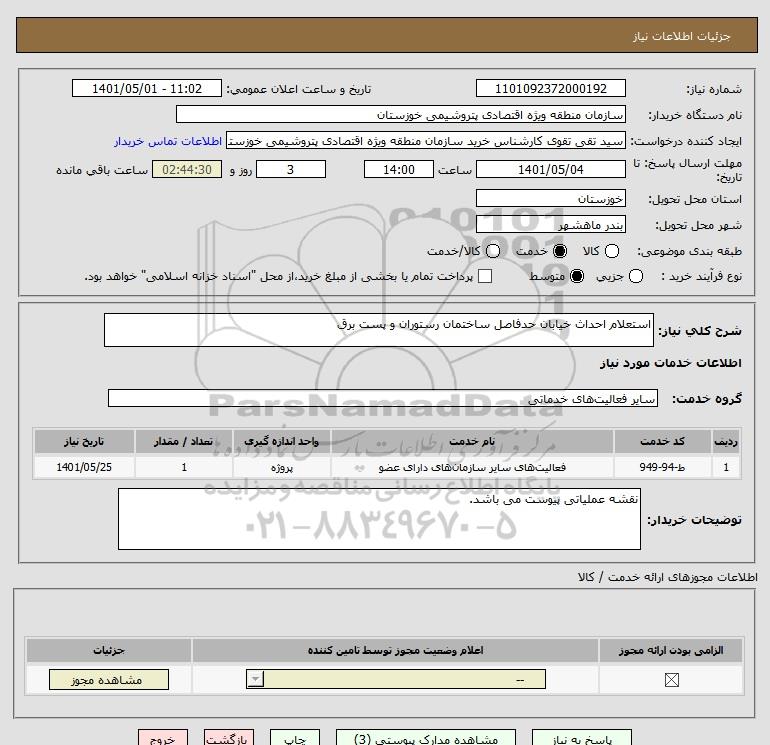This screenshot has width=770, height=745.
Task: Choose متوسط purchase process type
Action: [577, 276]
